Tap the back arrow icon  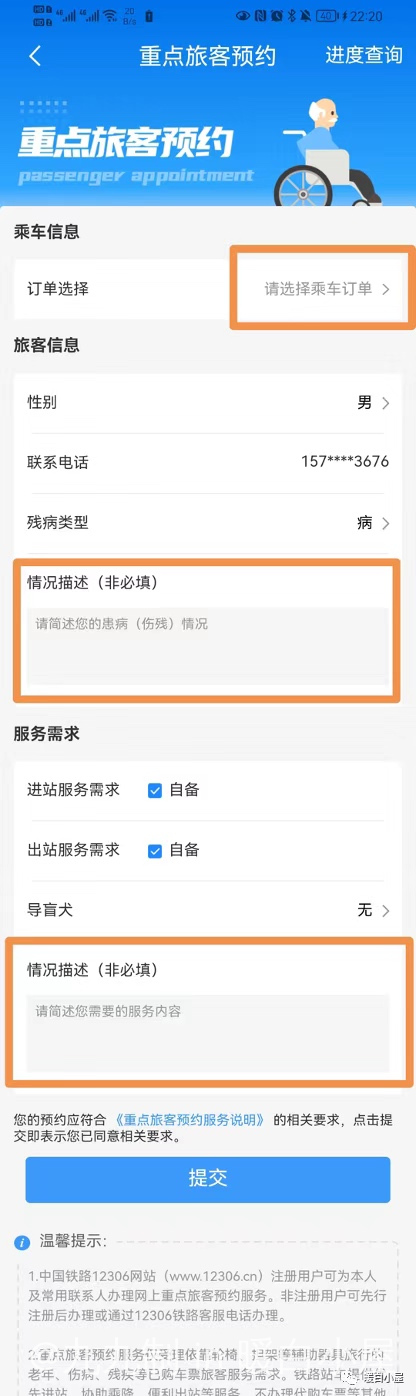[35, 56]
